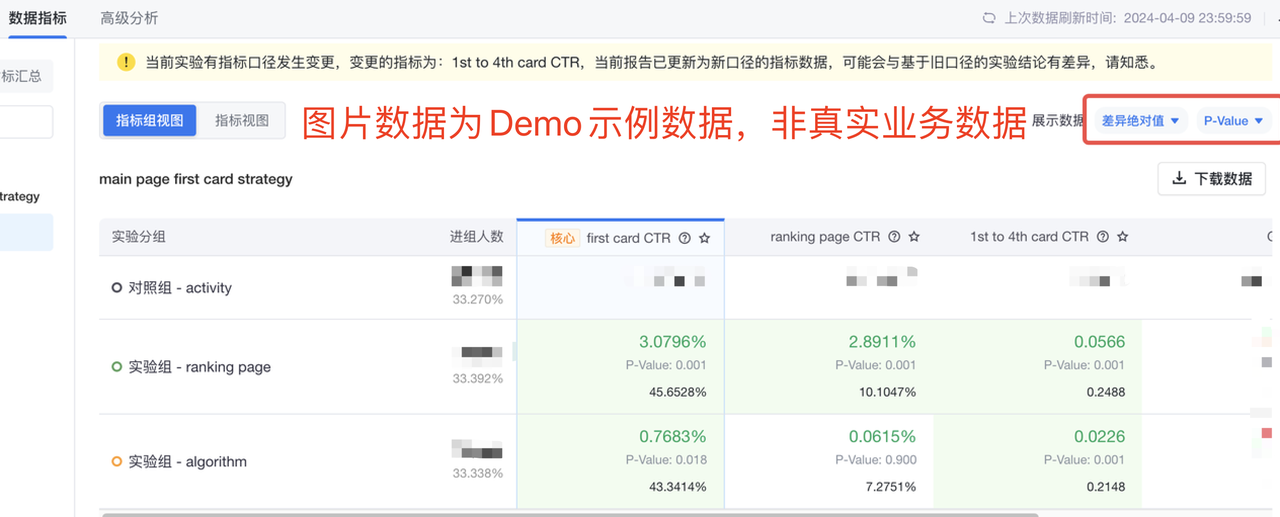
Task: Click the 0.7683% value cell
Action: coord(672,437)
